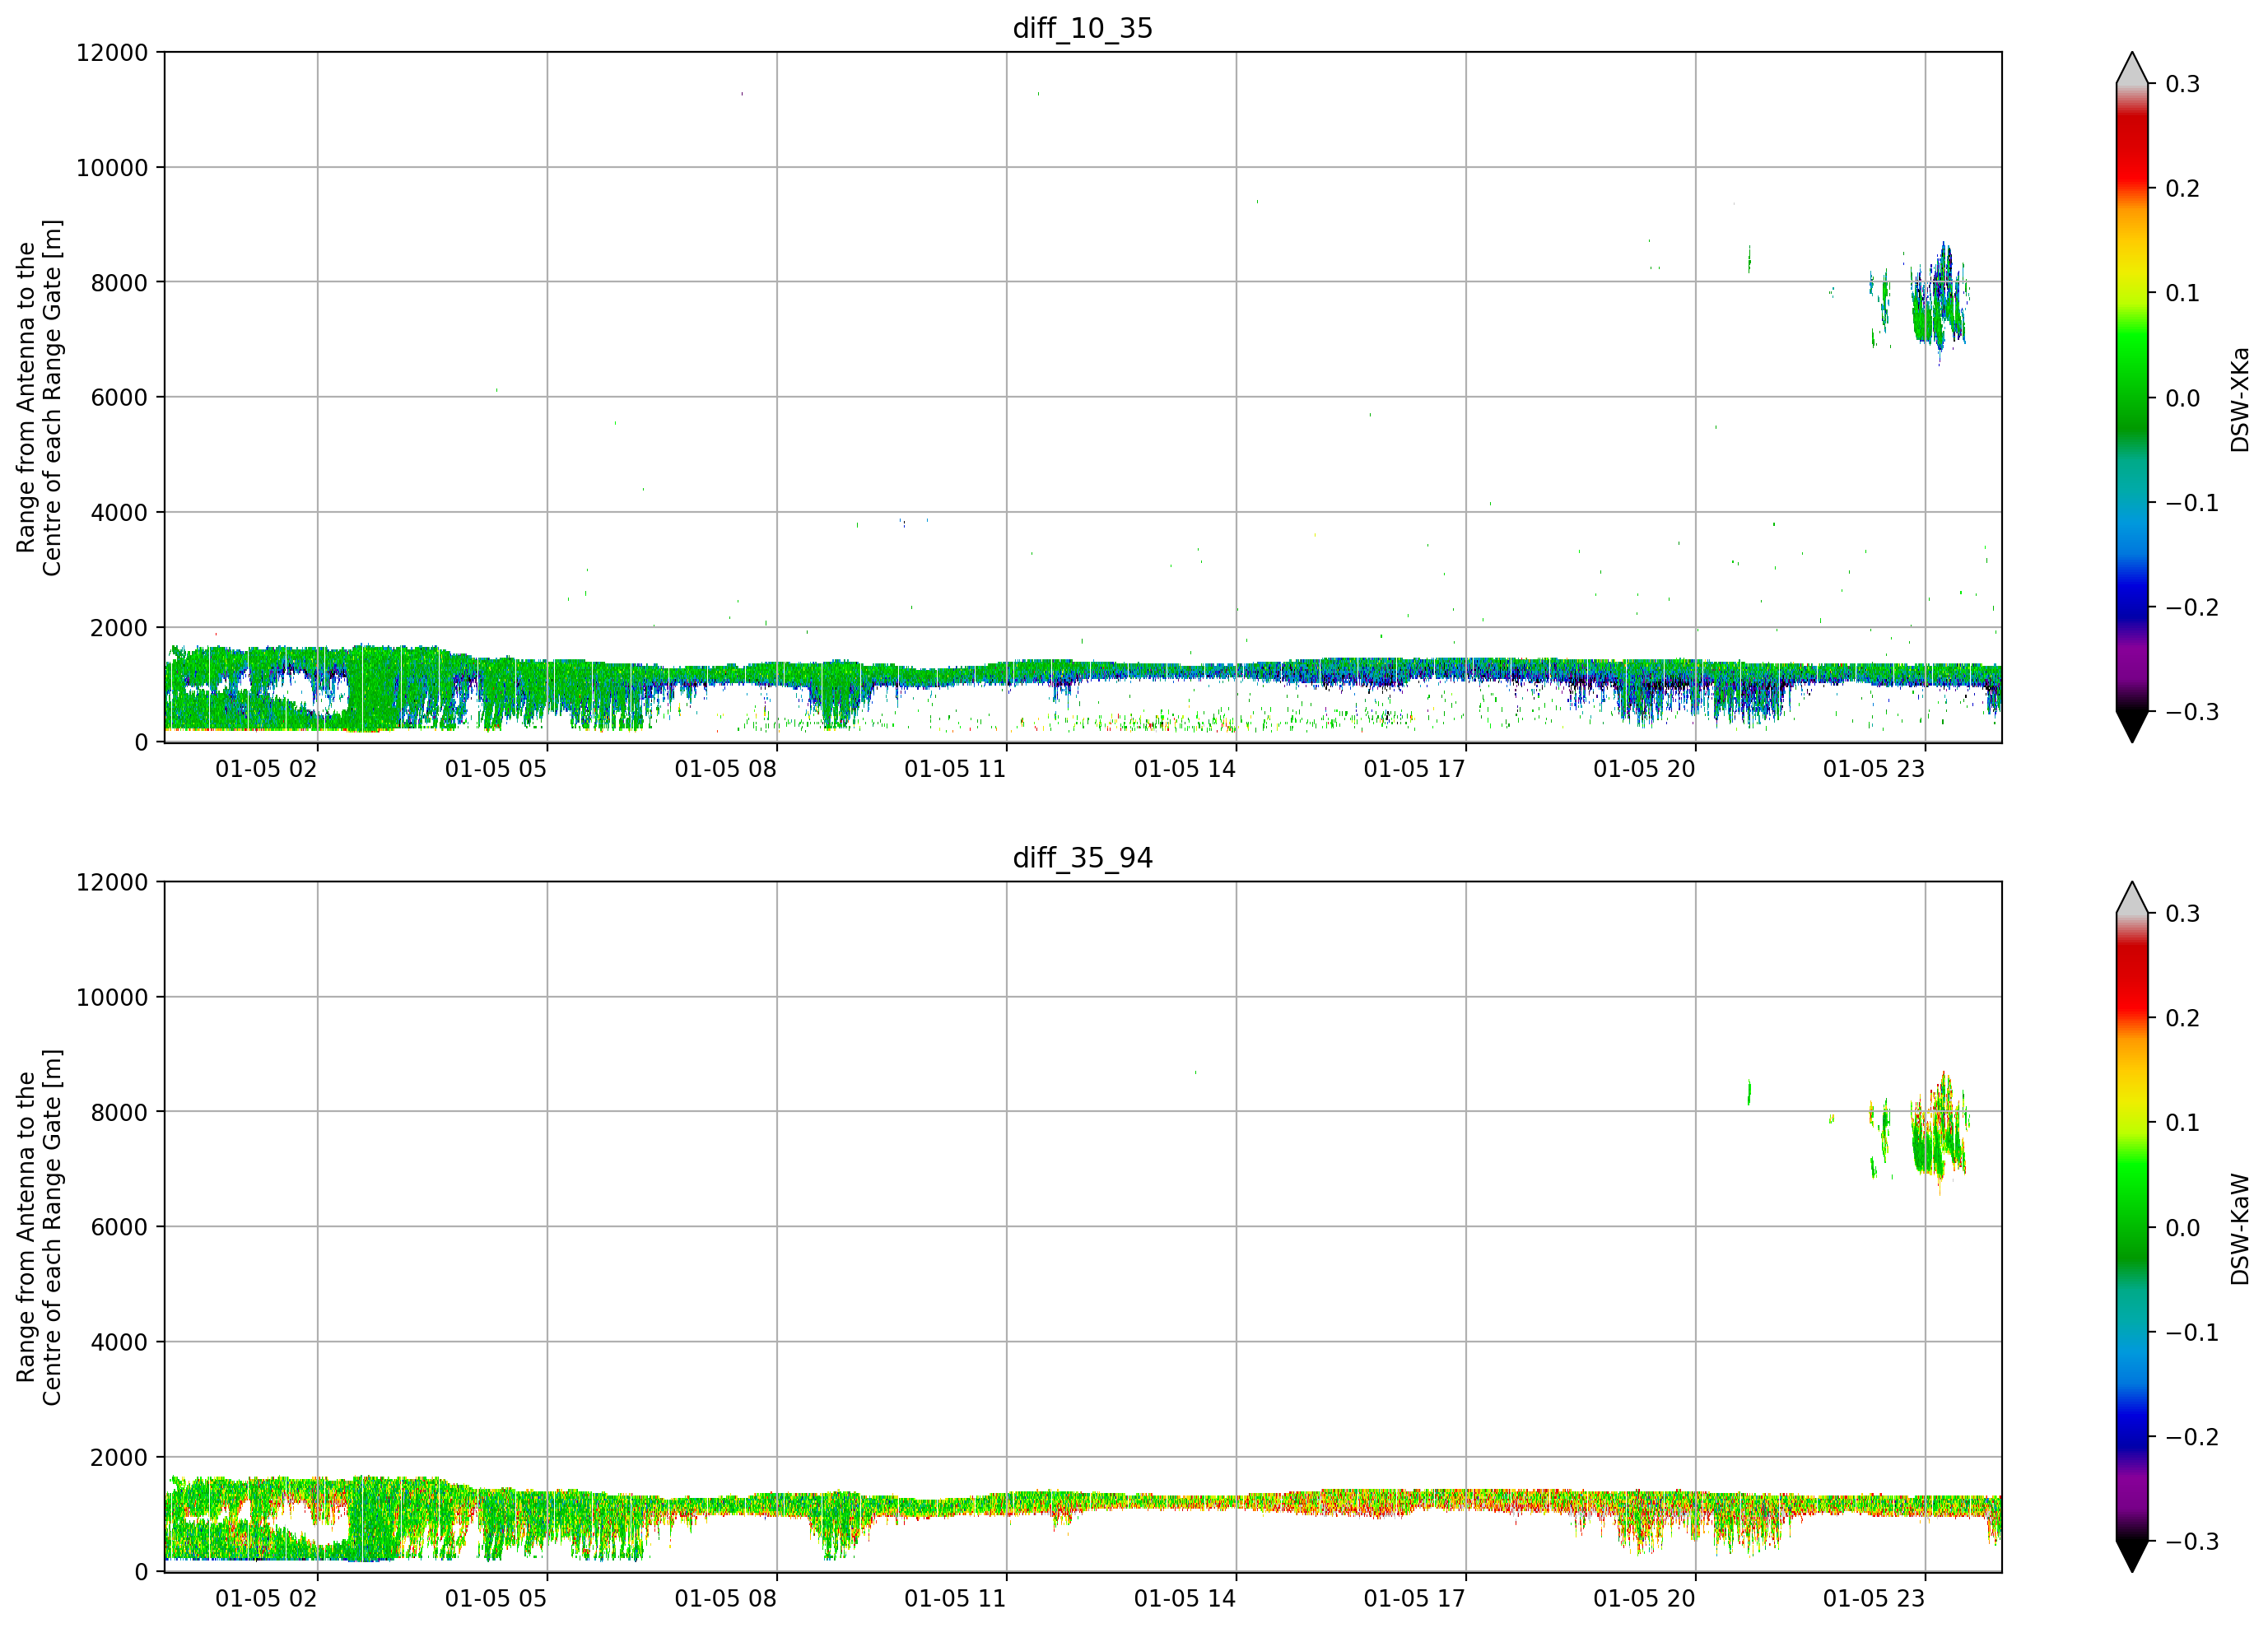The height and width of the screenshot is (1628, 2268).
Task: Click the −0.2 tick on DSW-XKa colorbar
Action: pos(2192,608)
